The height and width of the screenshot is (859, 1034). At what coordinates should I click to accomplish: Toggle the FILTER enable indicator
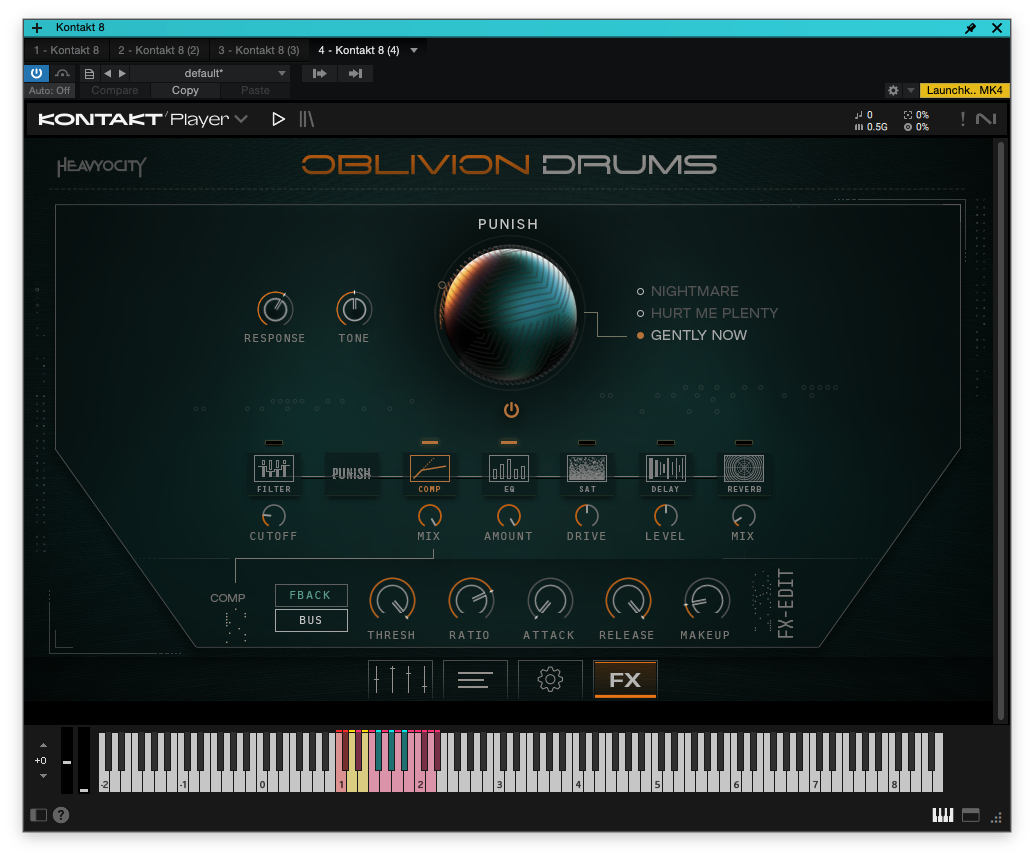274,442
